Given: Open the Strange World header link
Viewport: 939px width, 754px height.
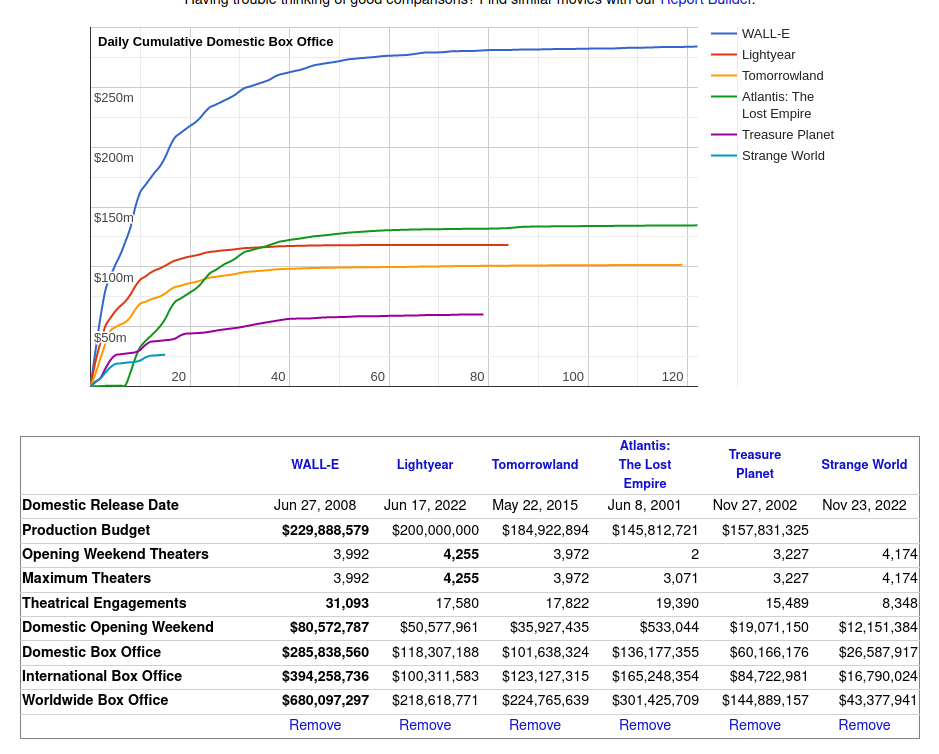Looking at the screenshot, I should [864, 465].
